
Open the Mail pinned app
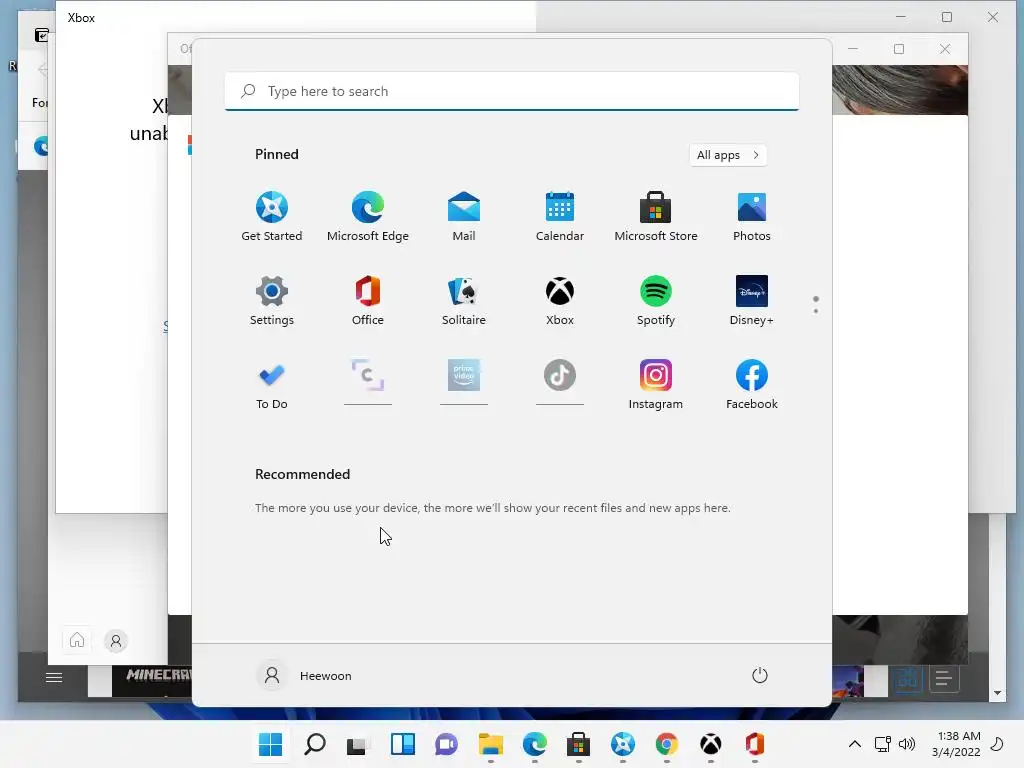click(464, 217)
